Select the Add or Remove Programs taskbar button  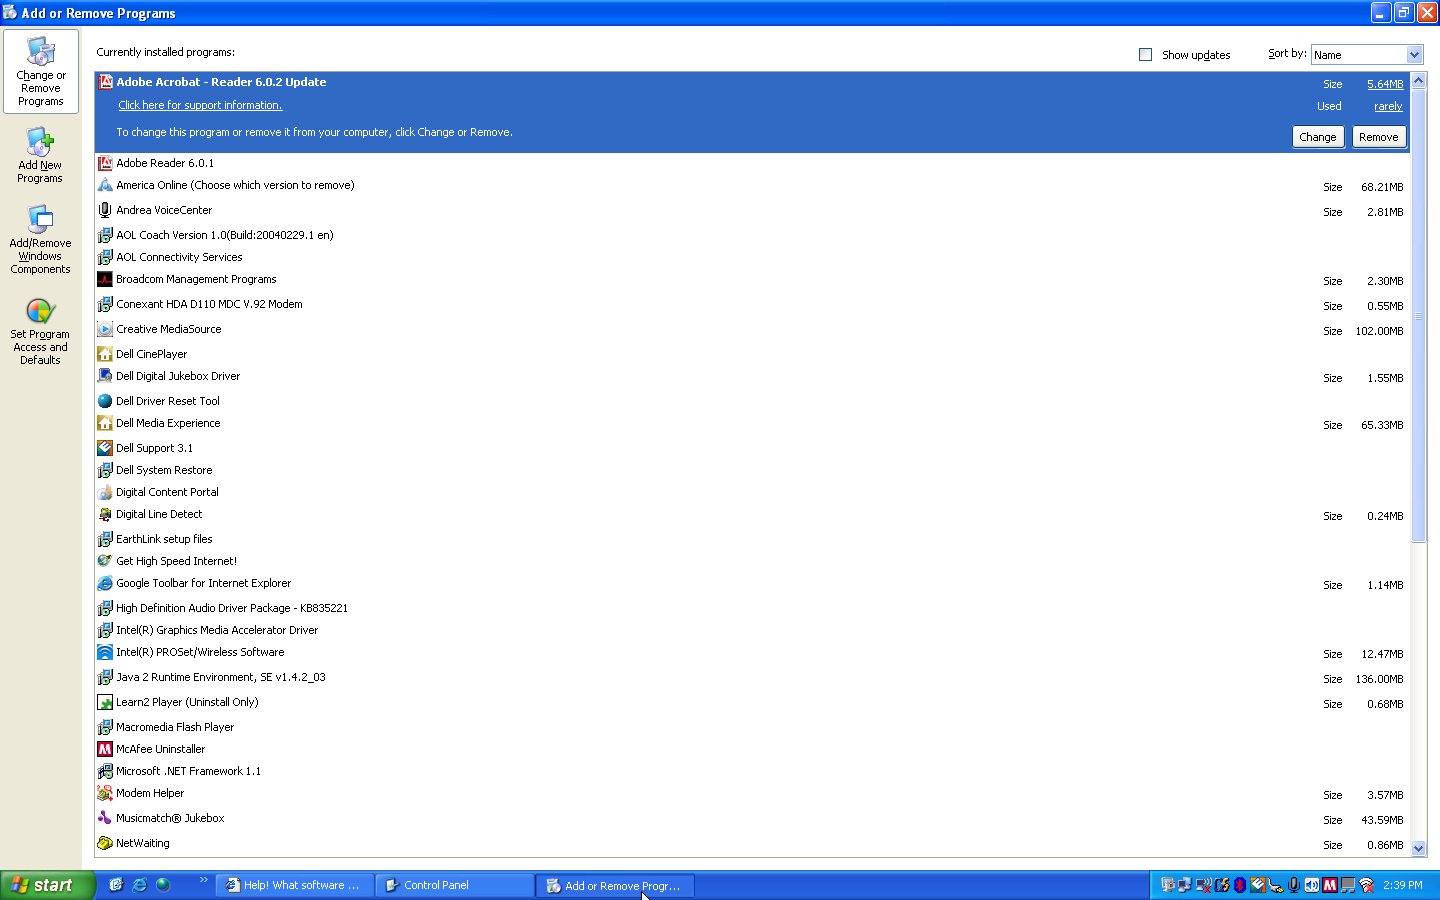coord(615,885)
